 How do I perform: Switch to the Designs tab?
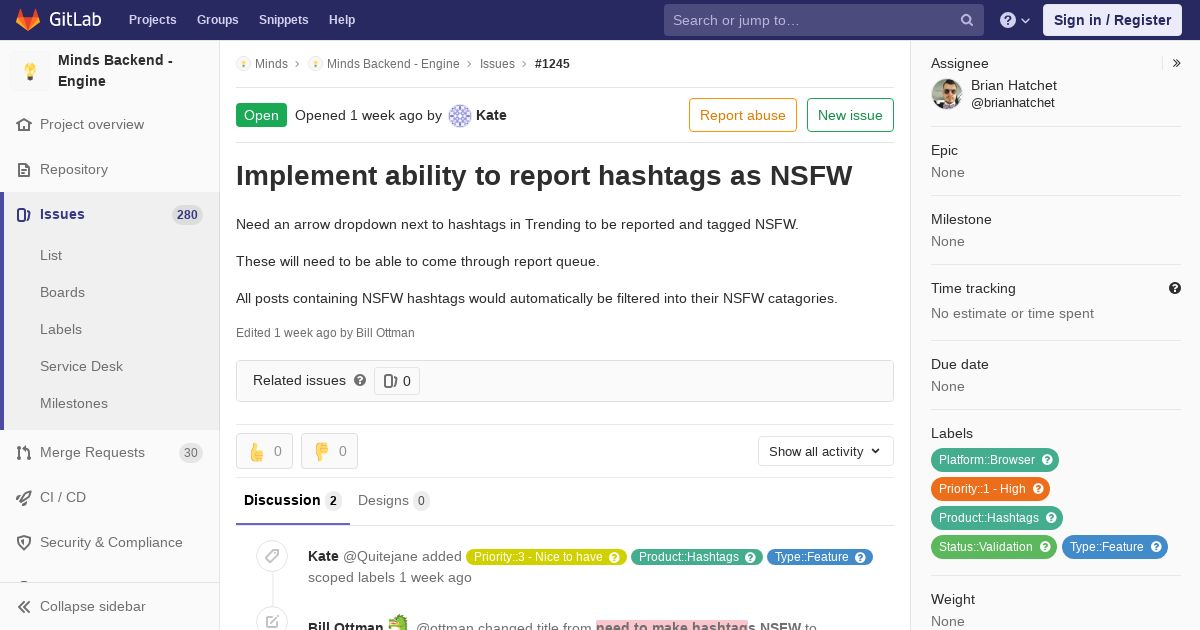click(x=393, y=501)
